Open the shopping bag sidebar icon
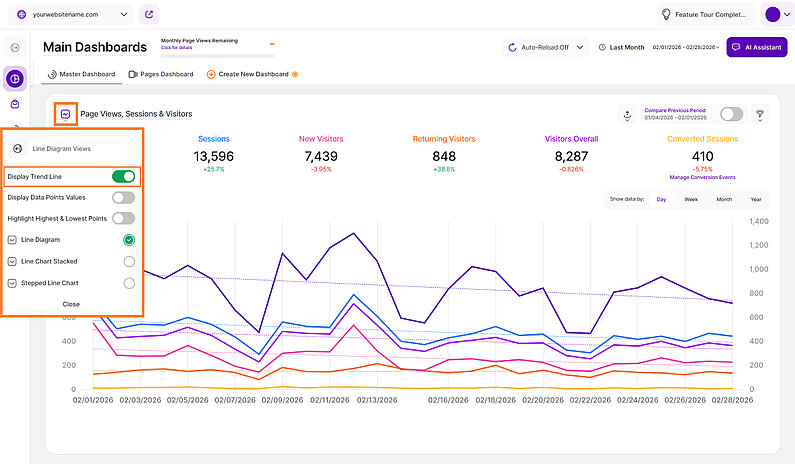The width and height of the screenshot is (795, 464). click(x=15, y=104)
